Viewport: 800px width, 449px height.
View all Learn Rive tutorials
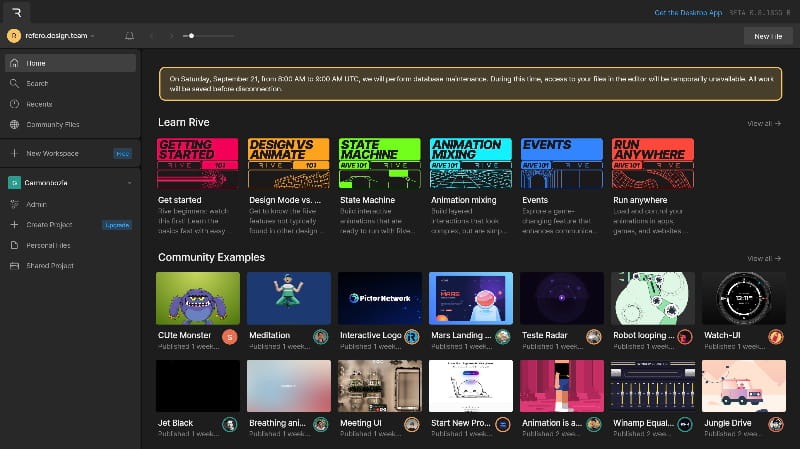coord(764,123)
